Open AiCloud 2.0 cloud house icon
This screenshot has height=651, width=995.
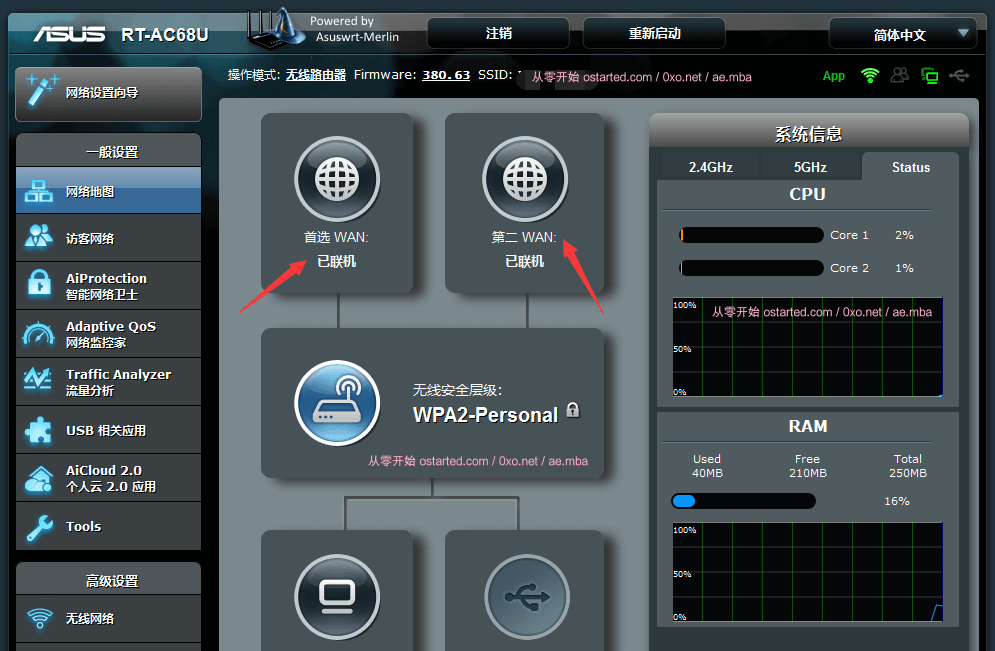(x=39, y=479)
